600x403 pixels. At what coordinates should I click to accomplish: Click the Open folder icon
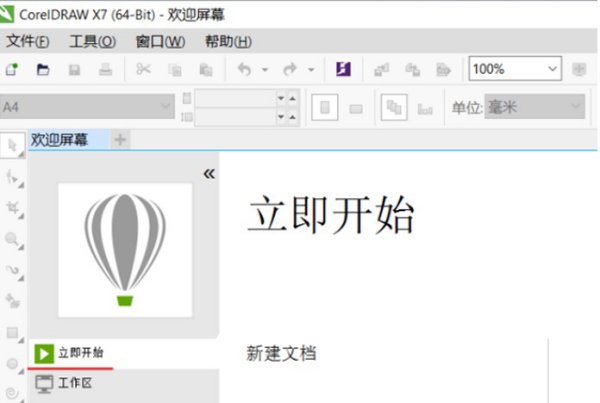43,70
